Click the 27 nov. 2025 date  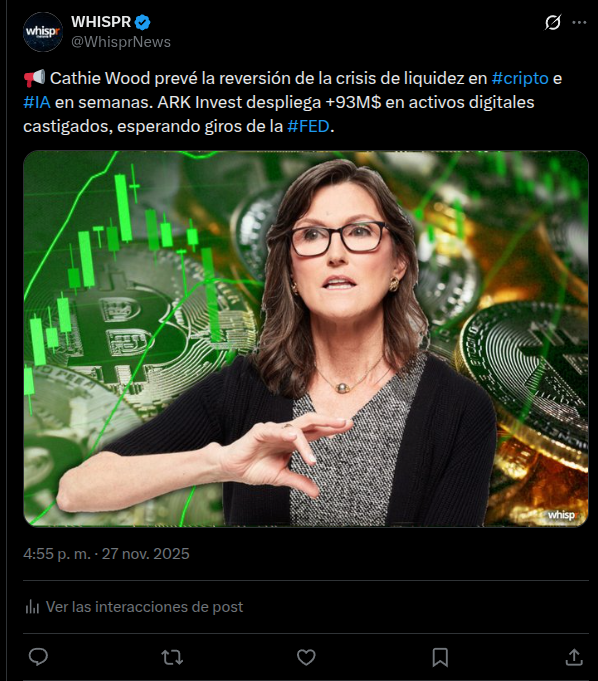click(x=145, y=554)
